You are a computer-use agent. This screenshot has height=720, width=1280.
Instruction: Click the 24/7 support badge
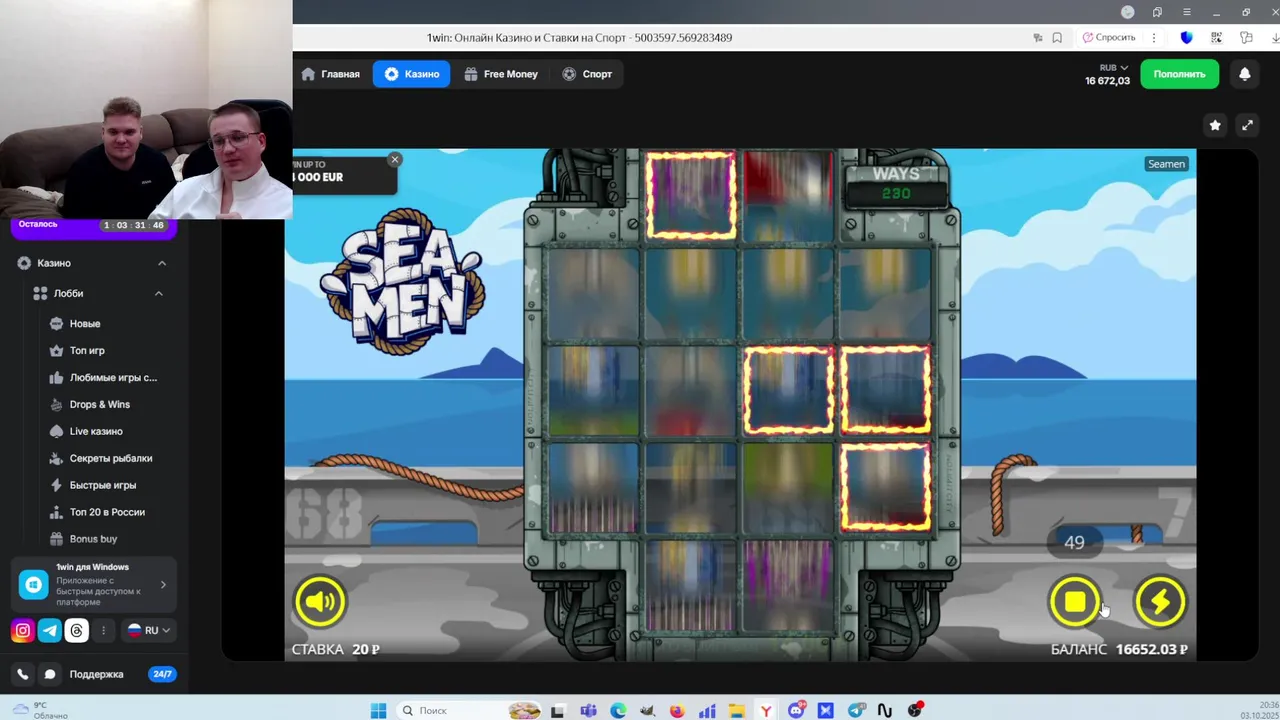(162, 674)
